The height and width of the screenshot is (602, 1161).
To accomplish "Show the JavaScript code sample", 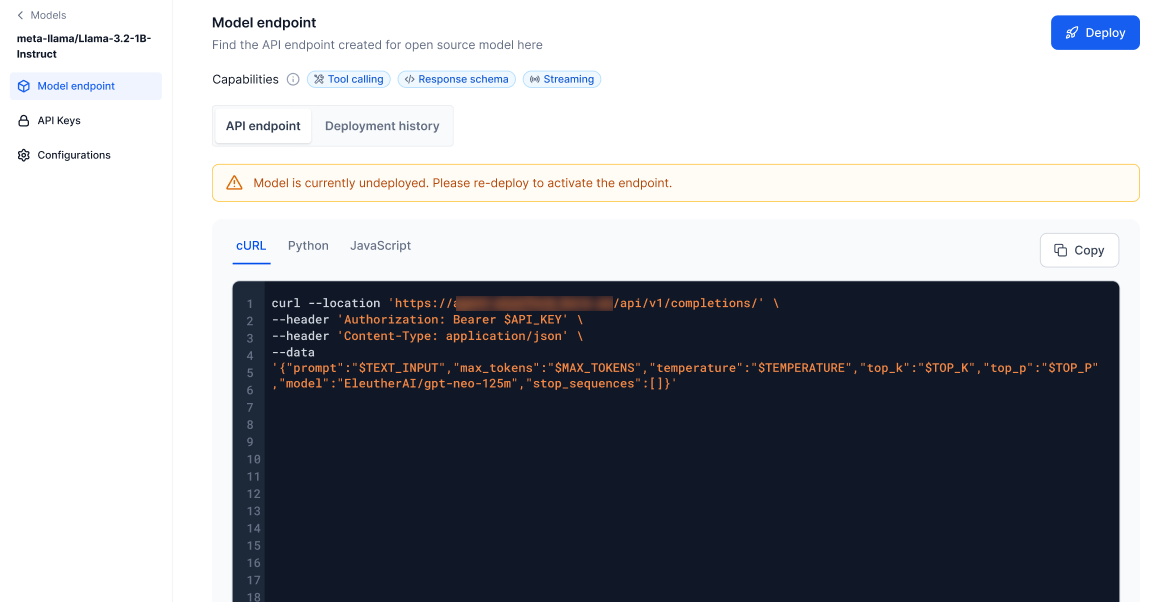I will point(380,246).
